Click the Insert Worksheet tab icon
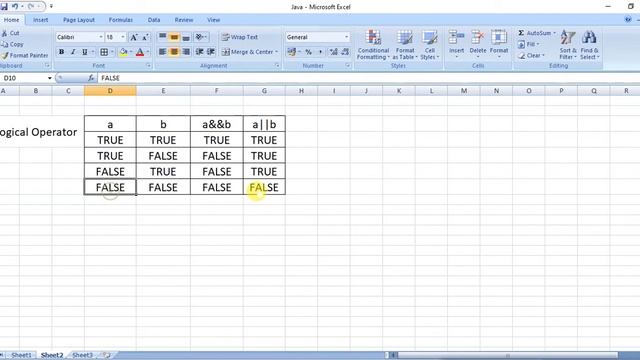The image size is (640, 360). tap(107, 355)
